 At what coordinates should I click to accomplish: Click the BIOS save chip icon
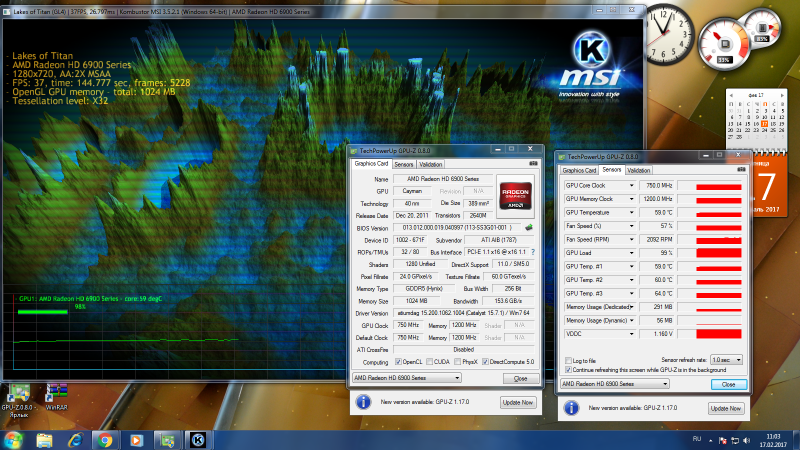click(528, 227)
